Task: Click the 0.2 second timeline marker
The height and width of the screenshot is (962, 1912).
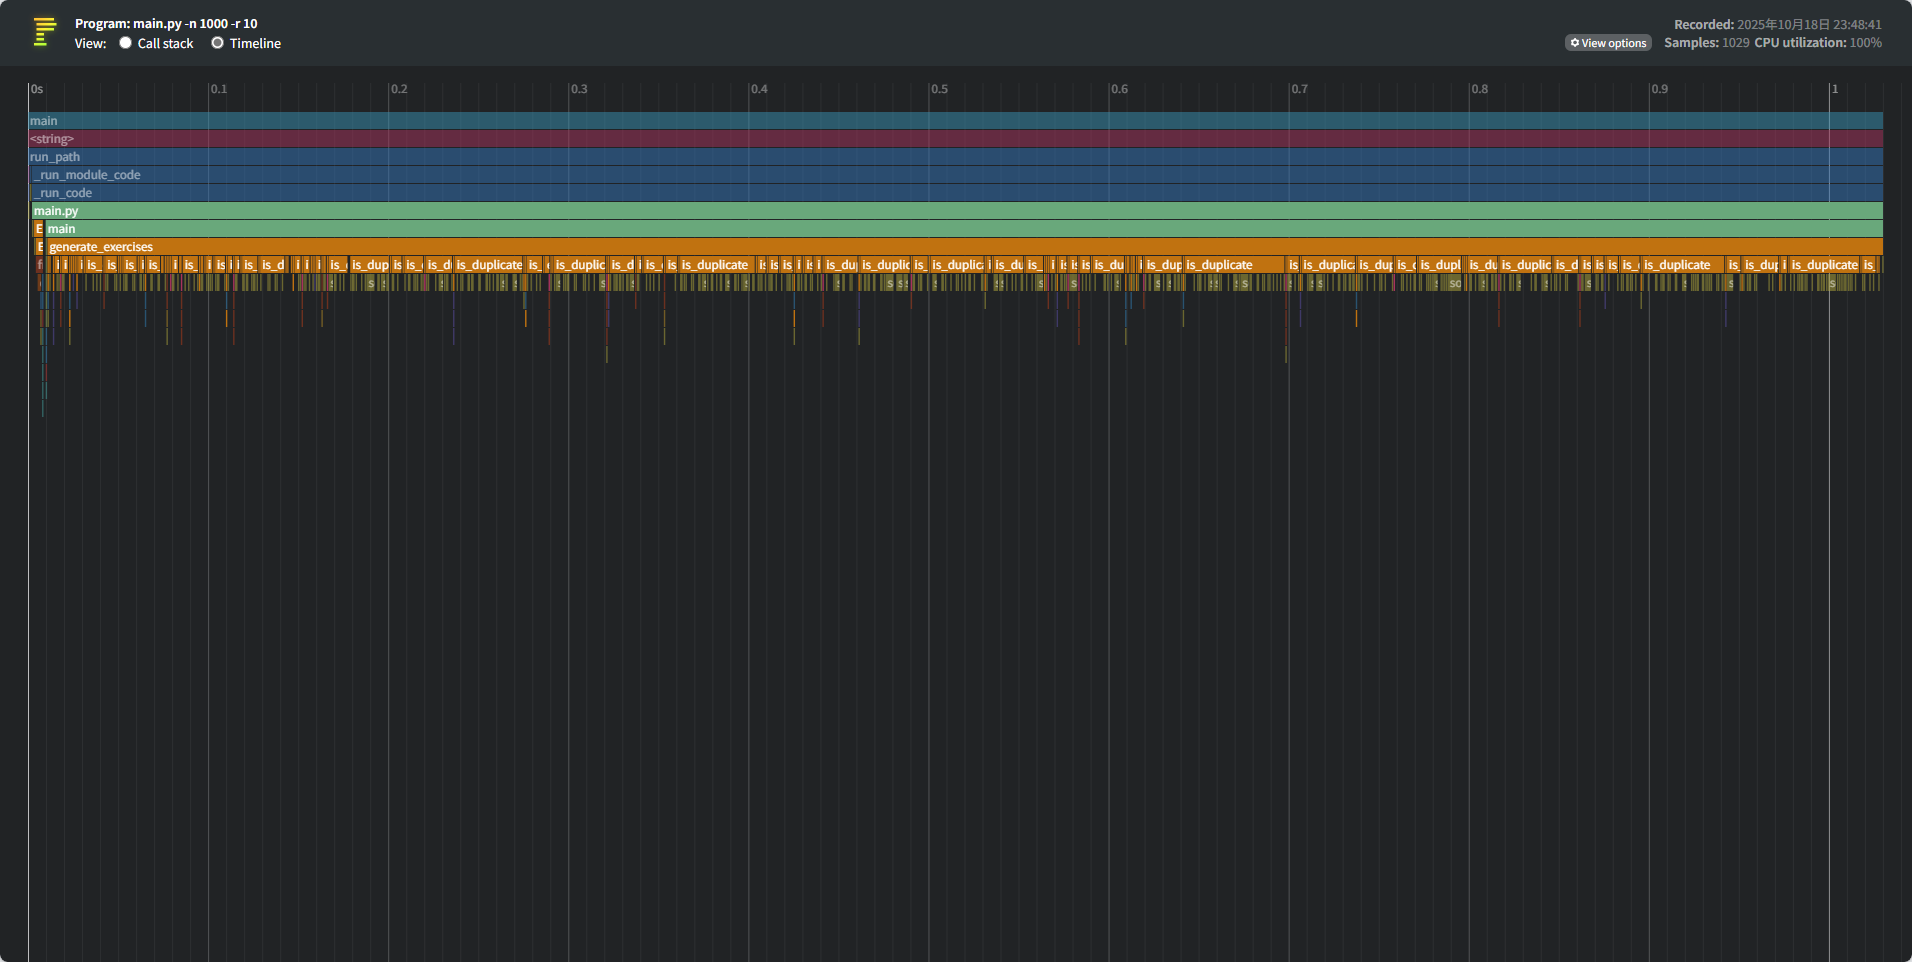Action: coord(399,89)
